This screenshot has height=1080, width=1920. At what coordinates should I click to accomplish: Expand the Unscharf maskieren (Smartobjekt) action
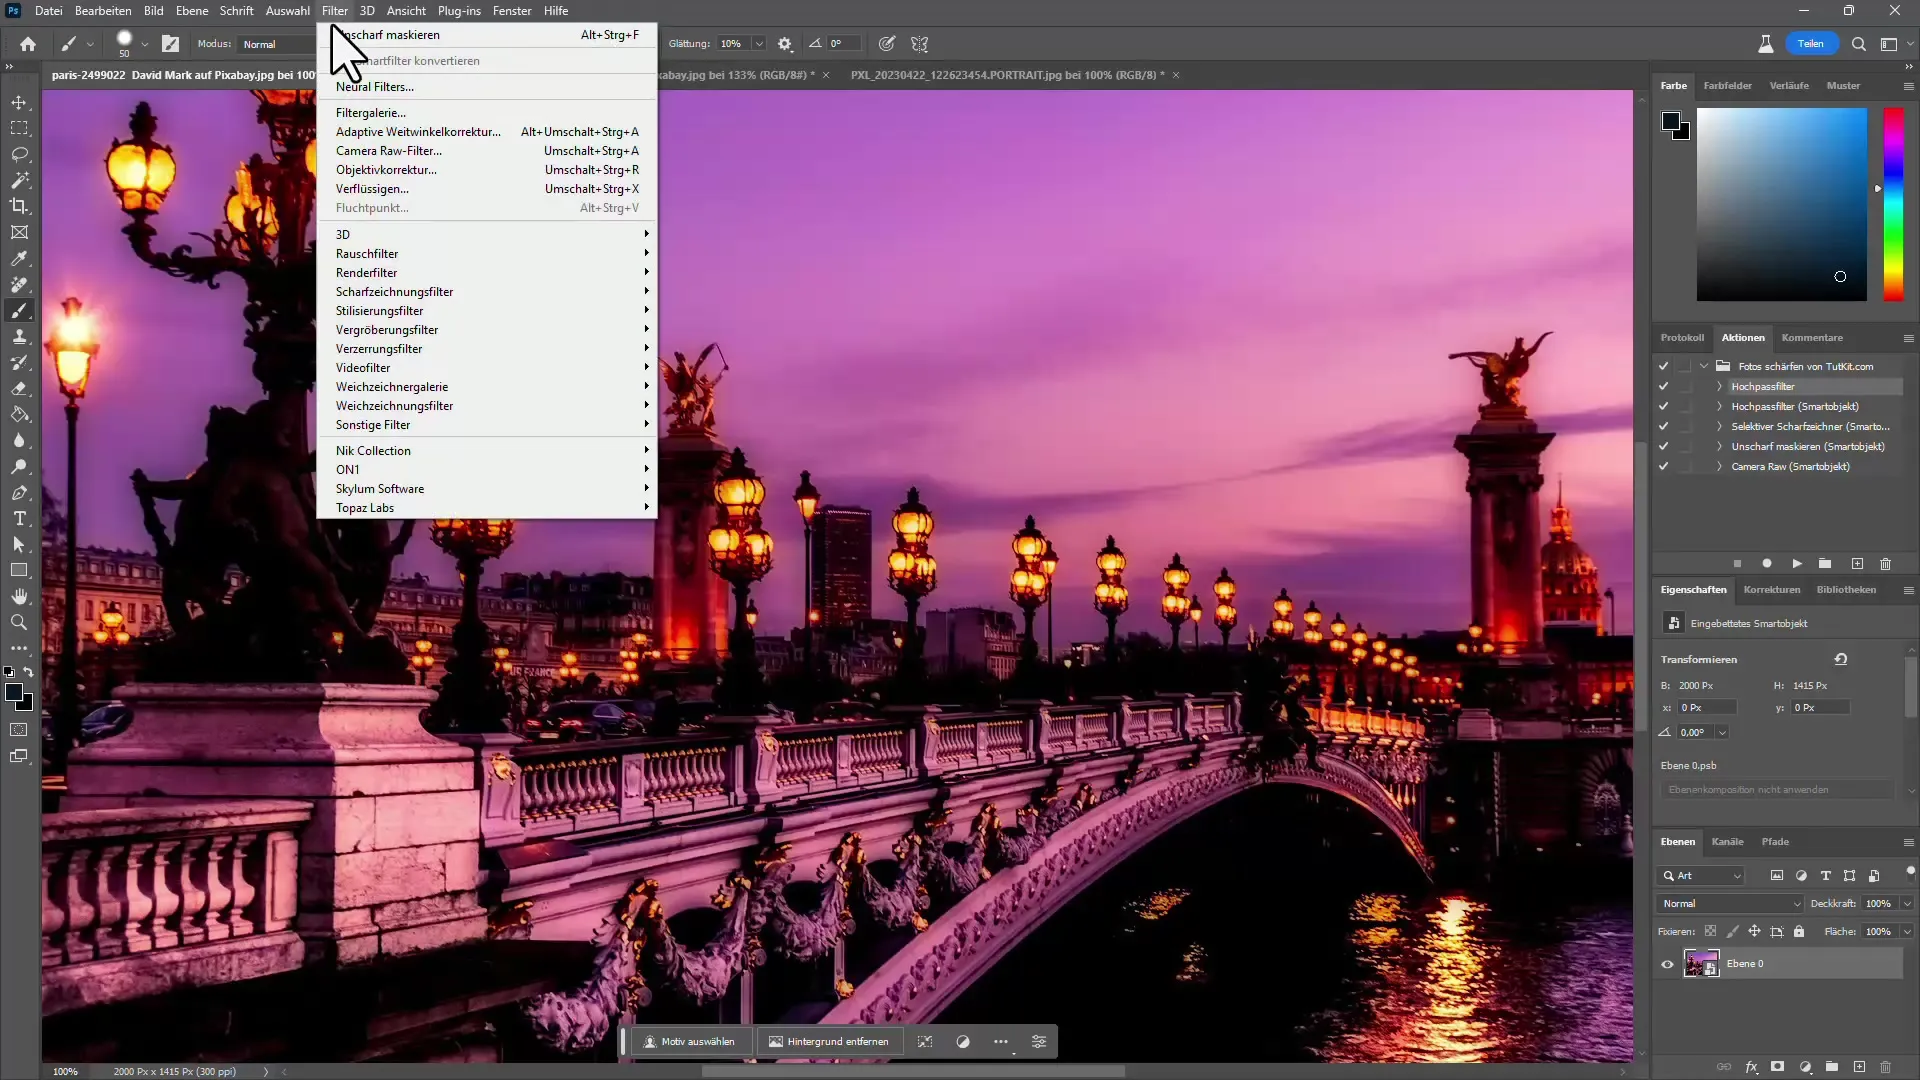[1719, 446]
